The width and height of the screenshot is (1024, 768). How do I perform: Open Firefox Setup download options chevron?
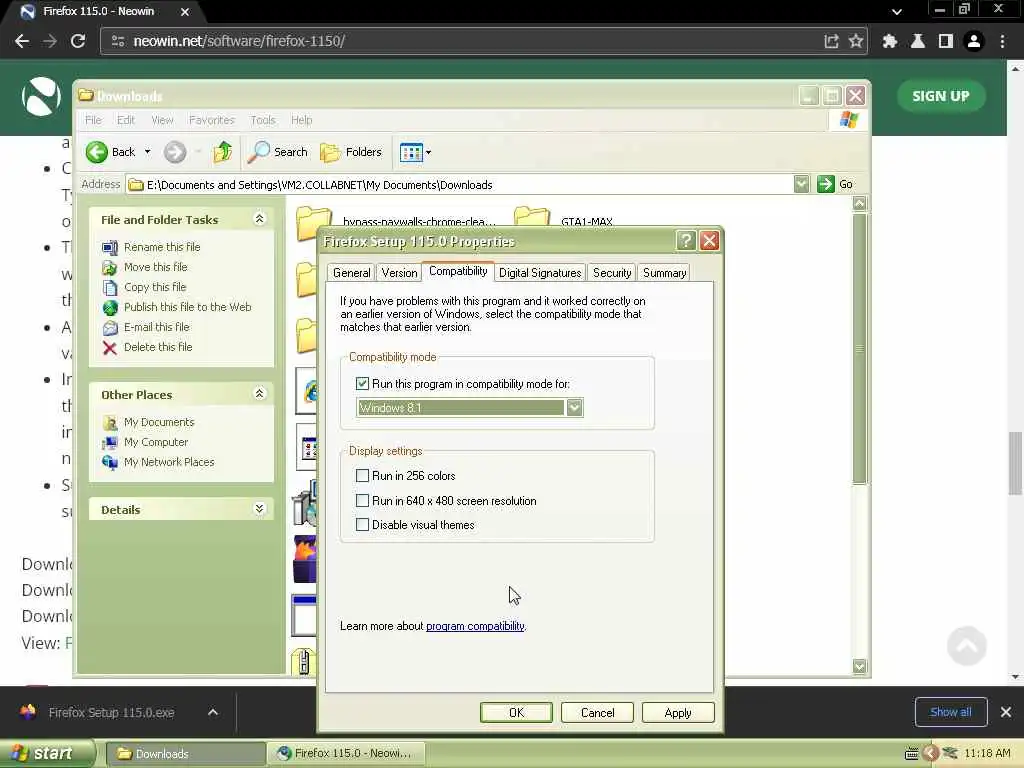(213, 712)
